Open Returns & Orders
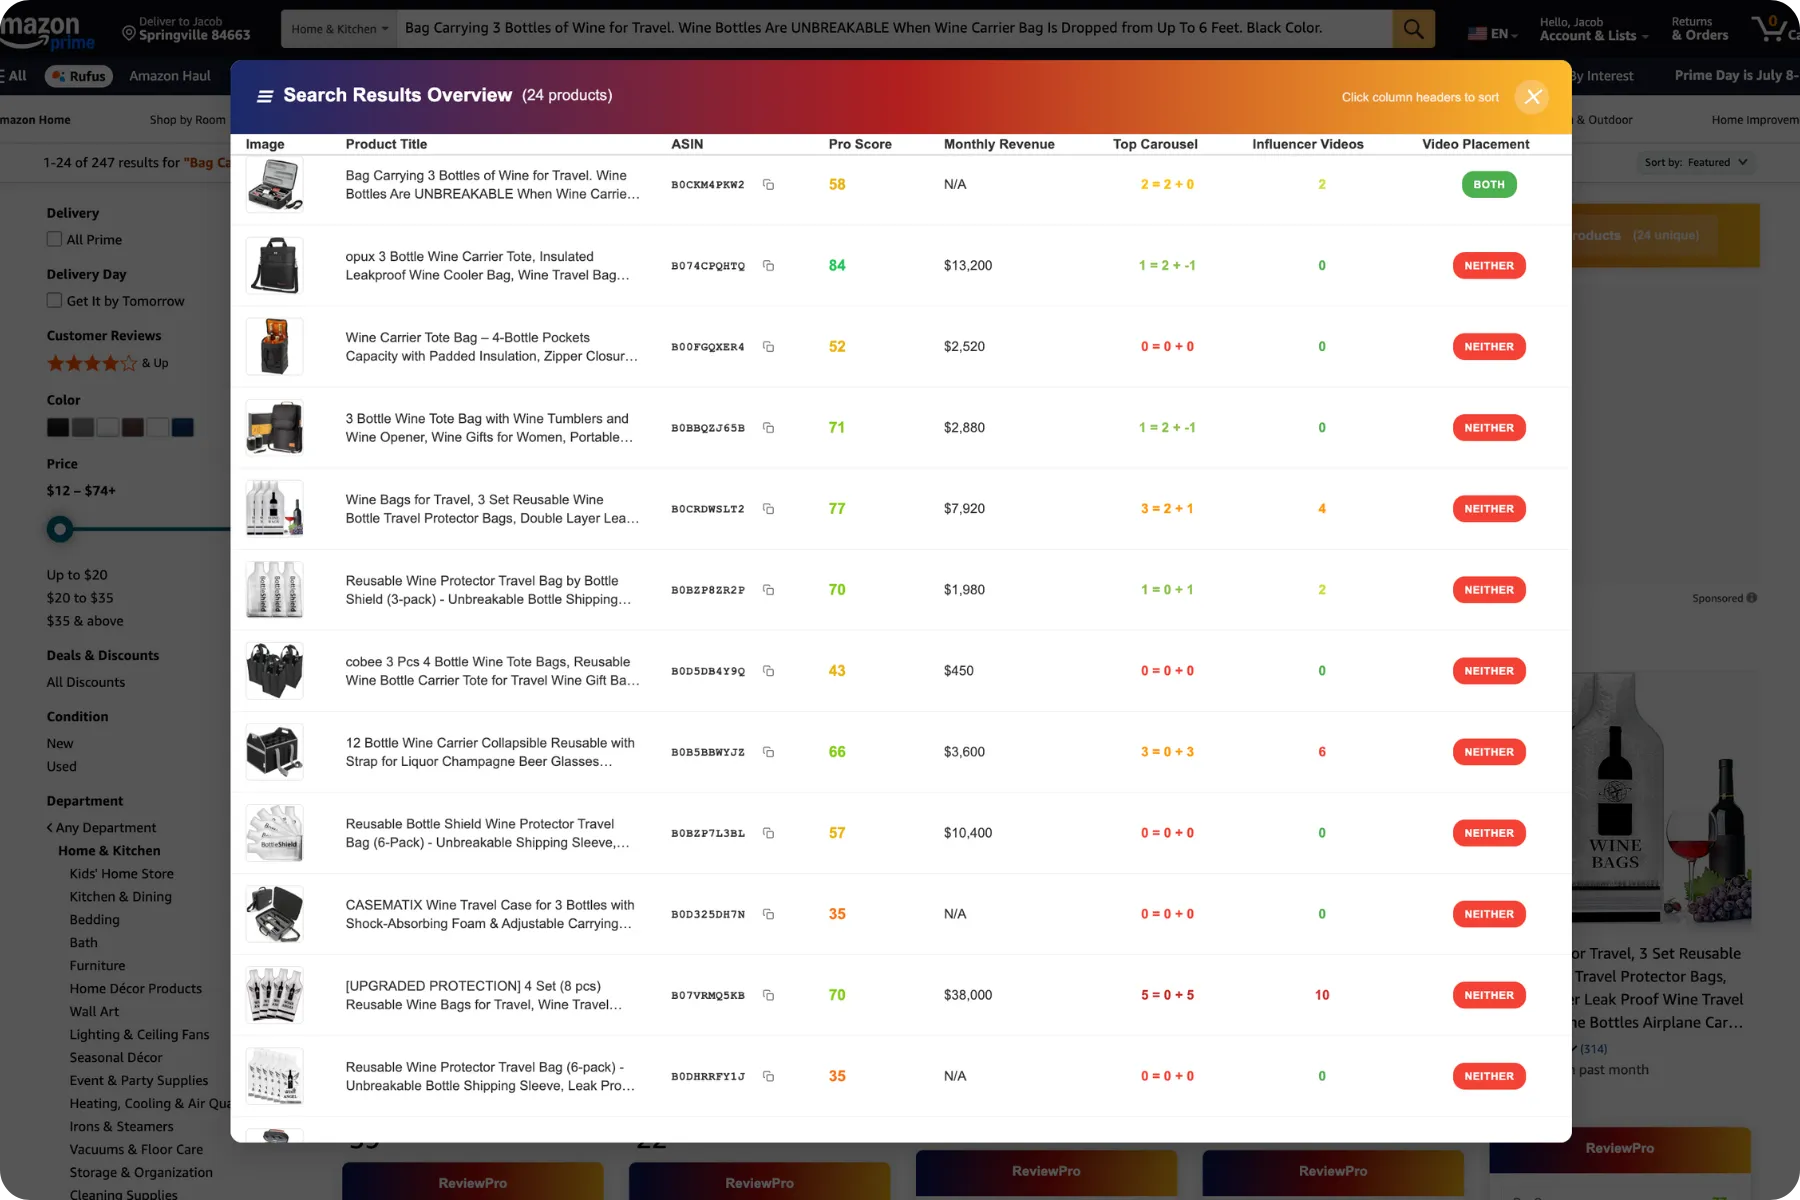 (x=1699, y=29)
